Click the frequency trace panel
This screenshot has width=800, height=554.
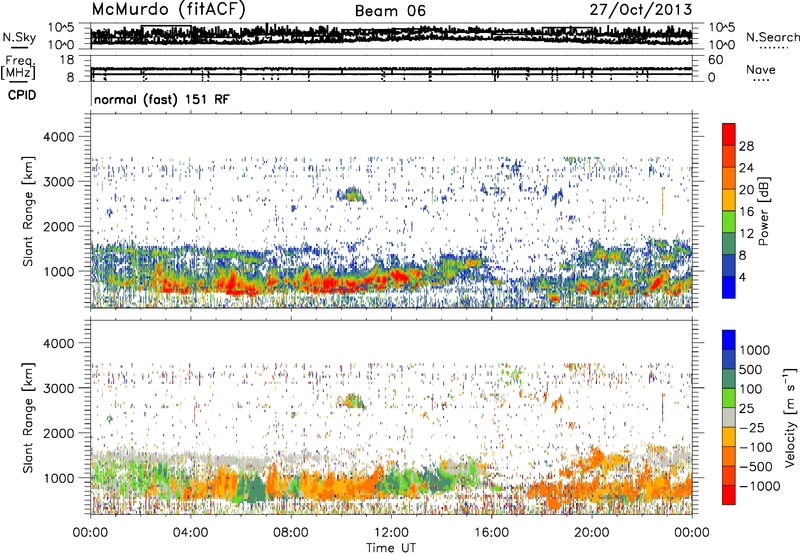[x=391, y=68]
